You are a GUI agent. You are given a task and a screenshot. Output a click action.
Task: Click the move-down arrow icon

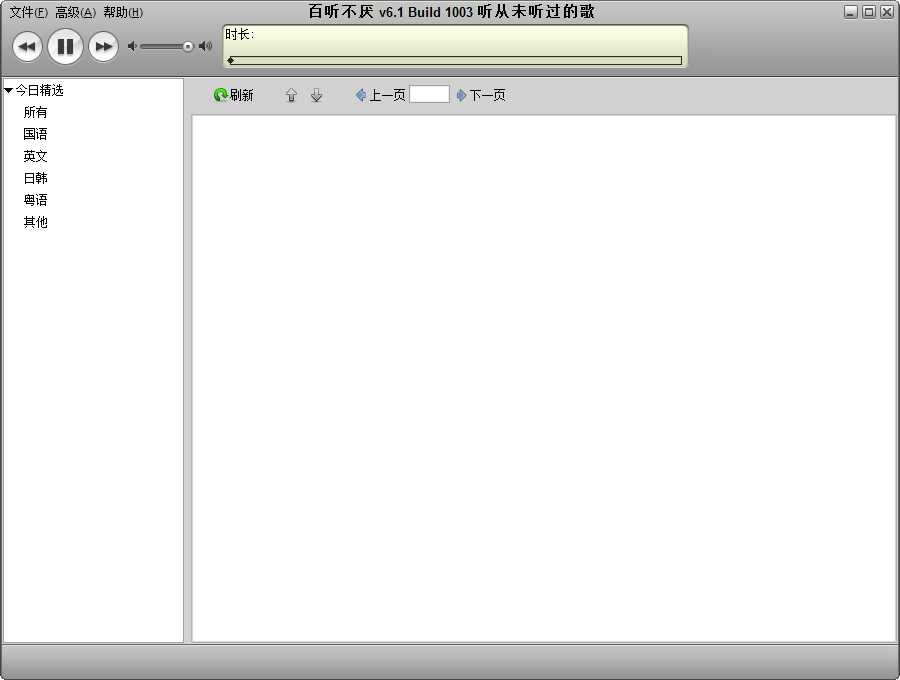pyautogui.click(x=316, y=95)
